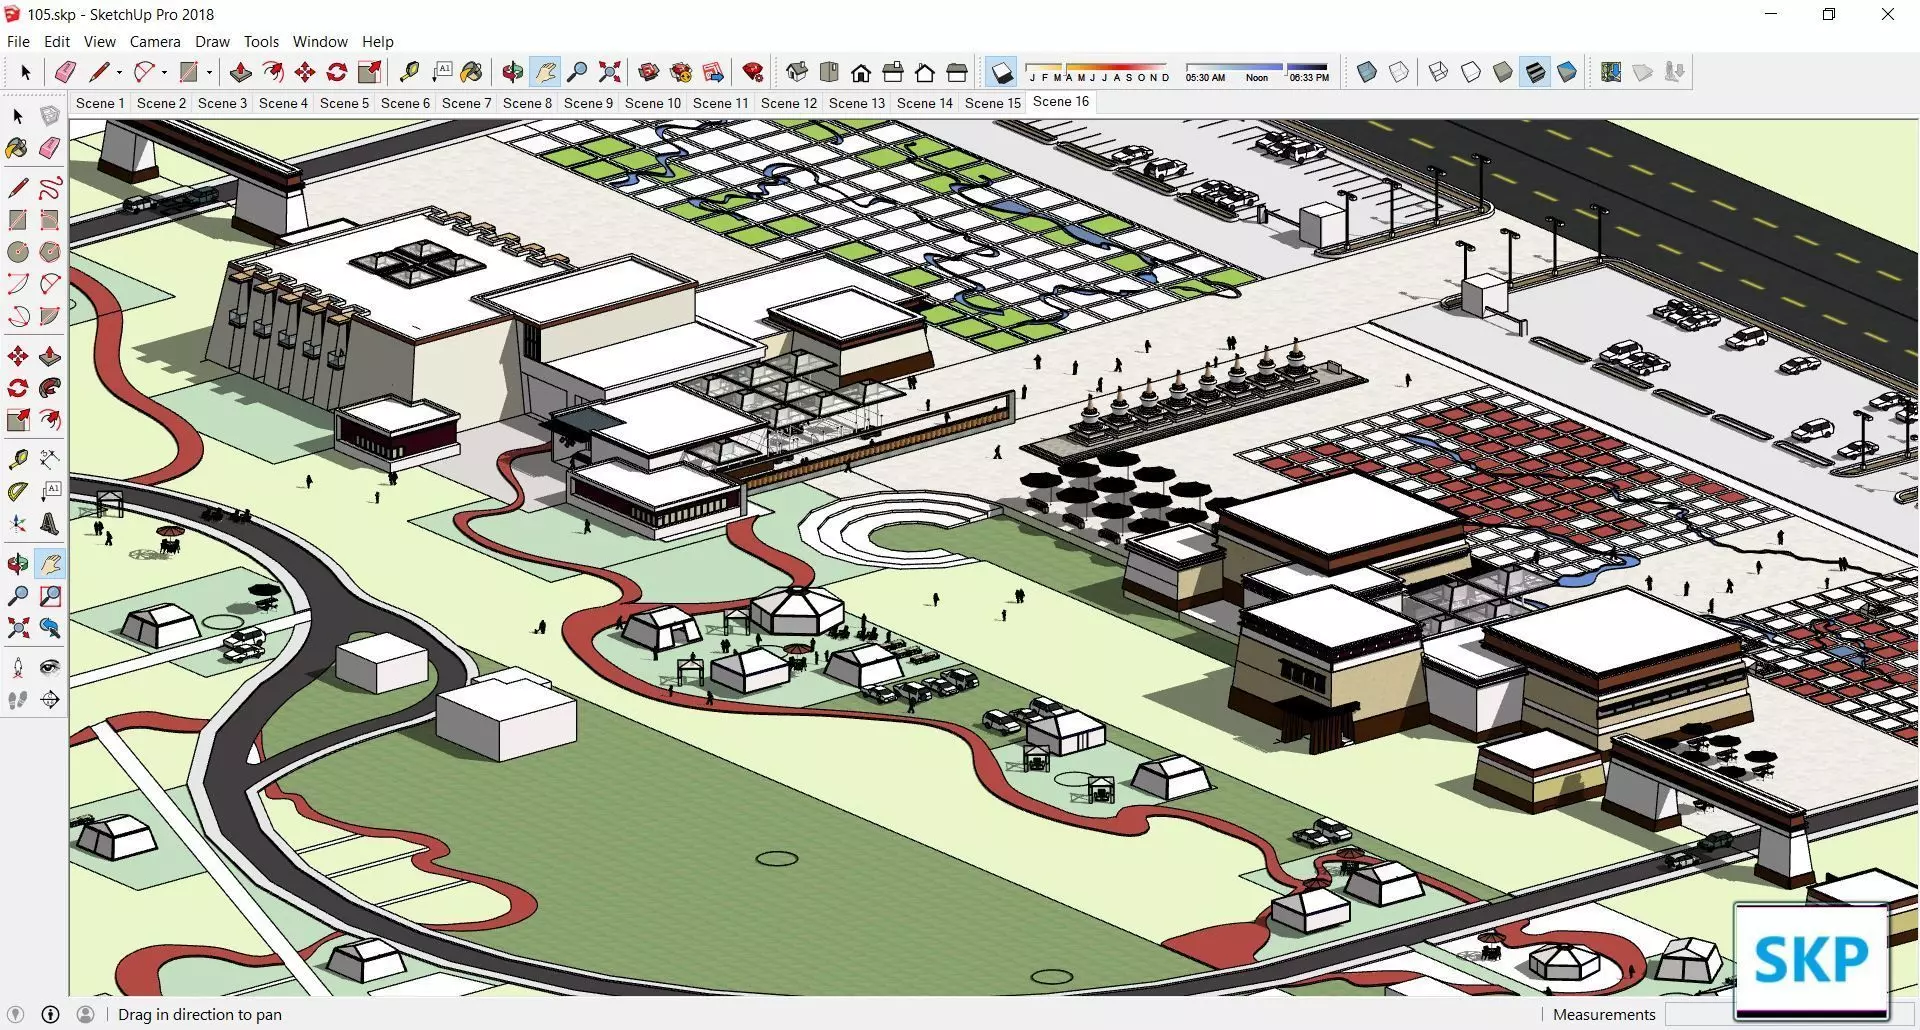The height and width of the screenshot is (1030, 1920).
Task: Select the Walk footprints tool
Action: pos(18,700)
